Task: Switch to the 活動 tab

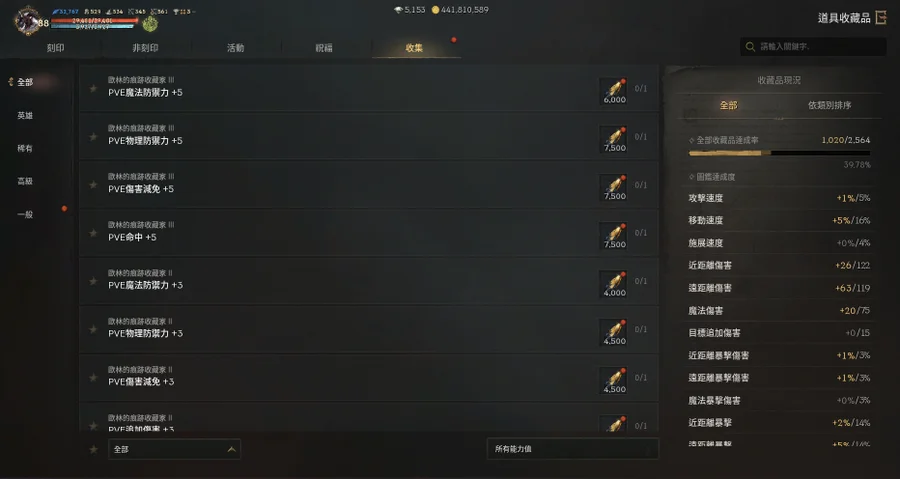Action: pos(235,48)
